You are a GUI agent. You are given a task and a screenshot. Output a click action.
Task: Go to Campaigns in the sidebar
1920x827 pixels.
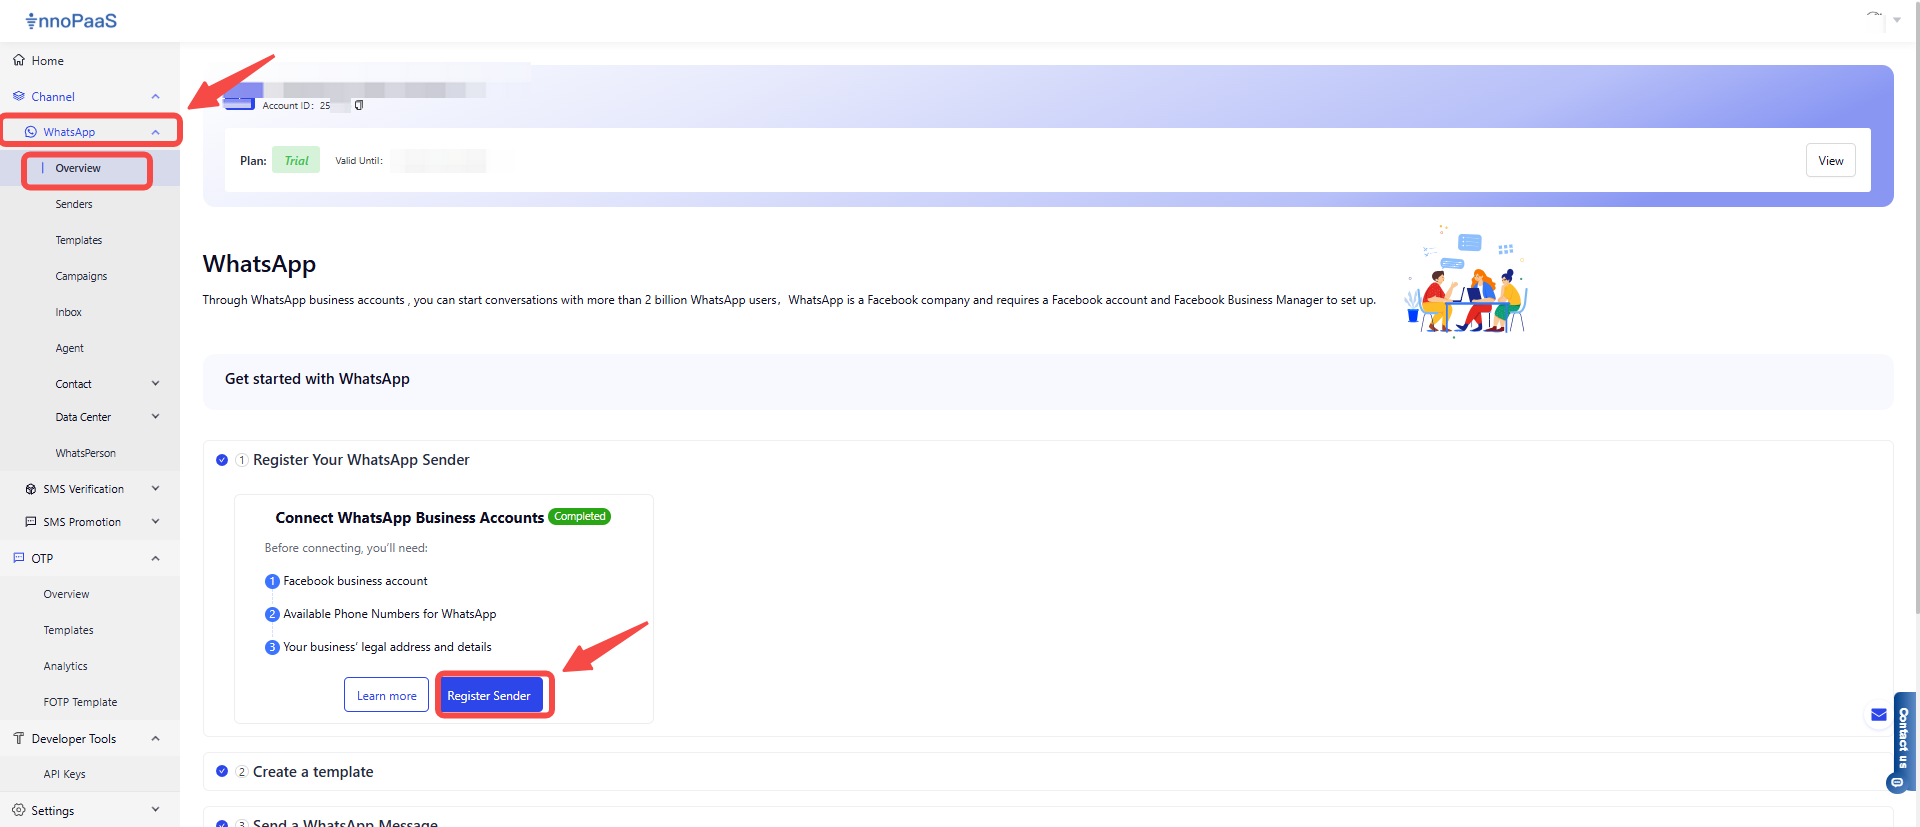click(x=81, y=276)
